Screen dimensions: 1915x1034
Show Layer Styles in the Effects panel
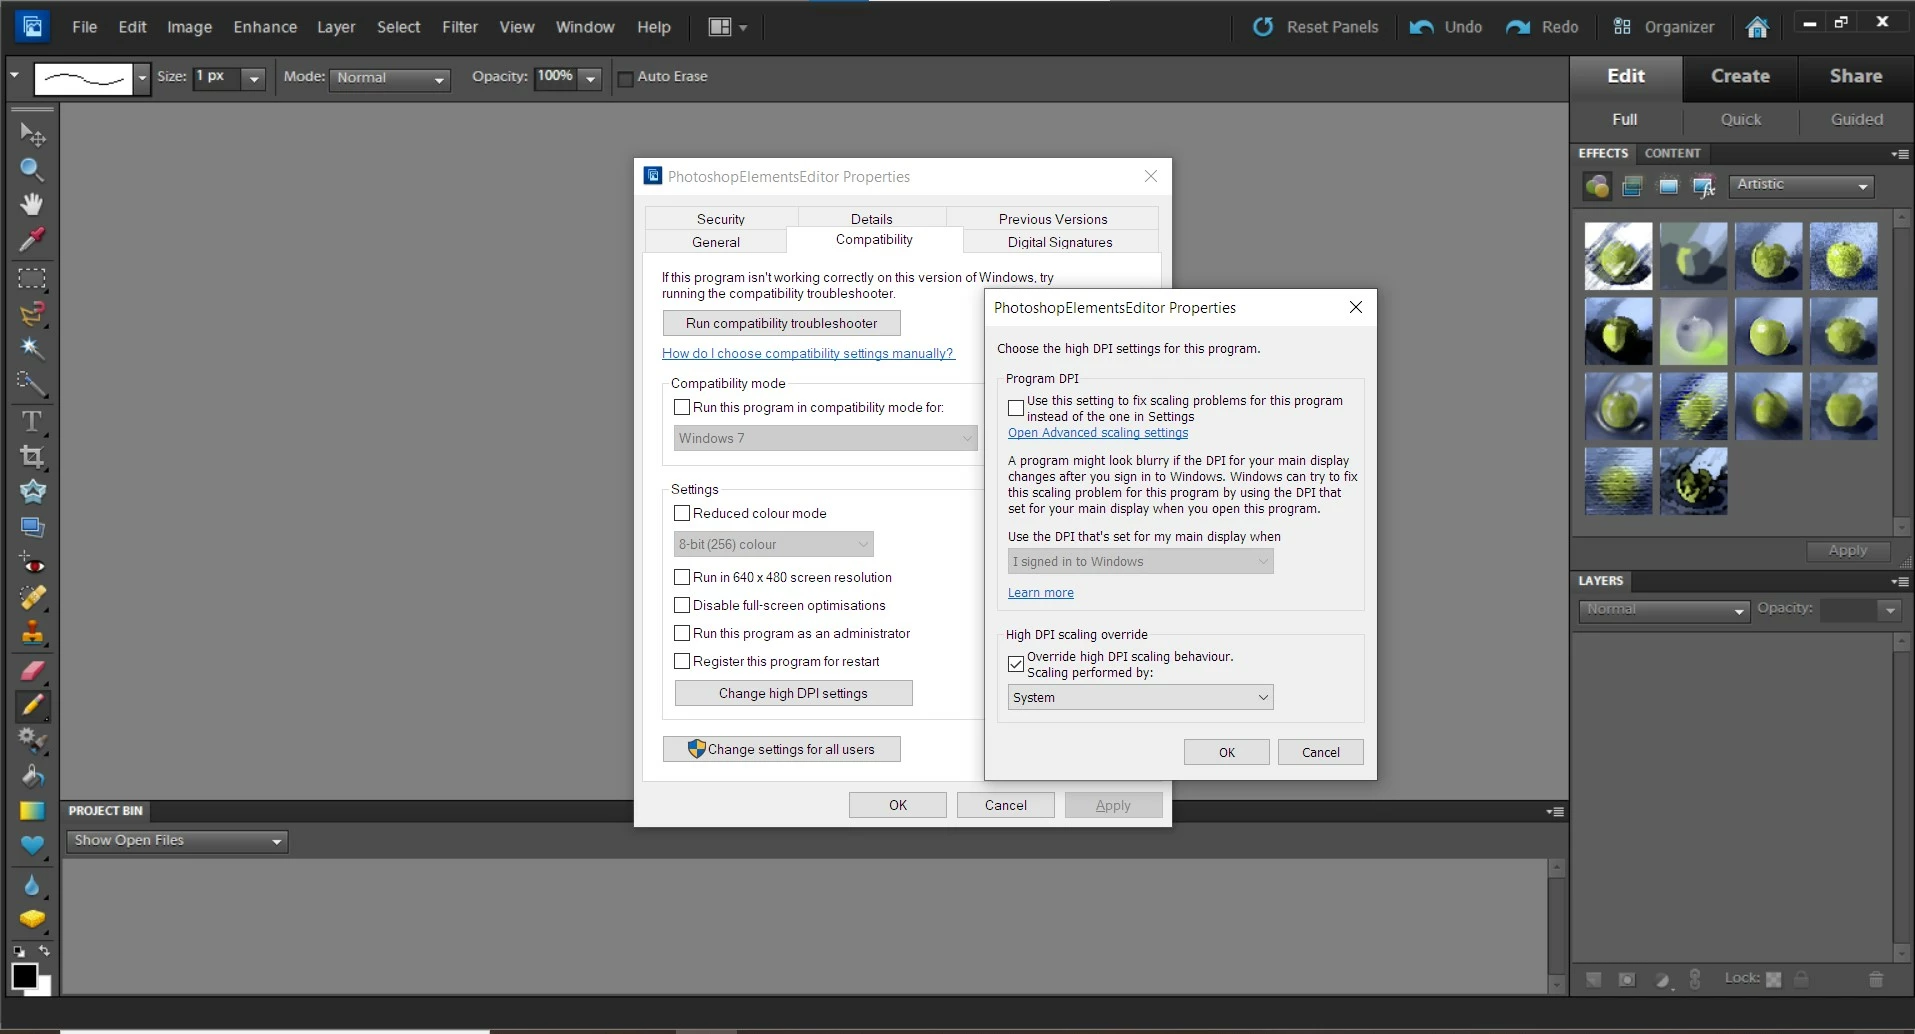(x=1632, y=186)
